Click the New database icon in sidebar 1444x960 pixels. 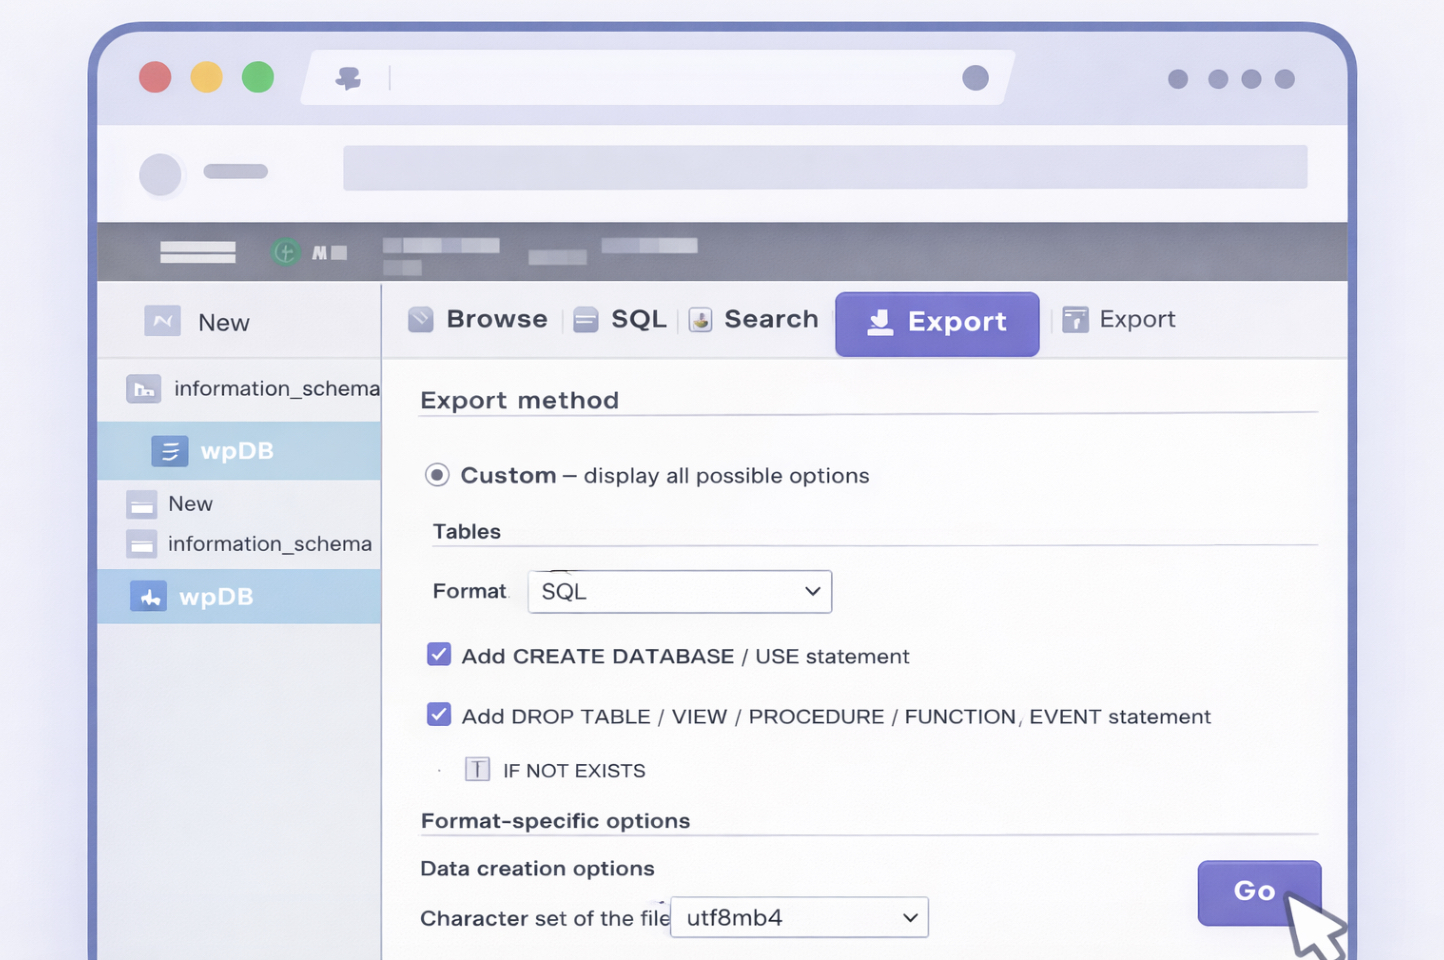click(x=163, y=321)
